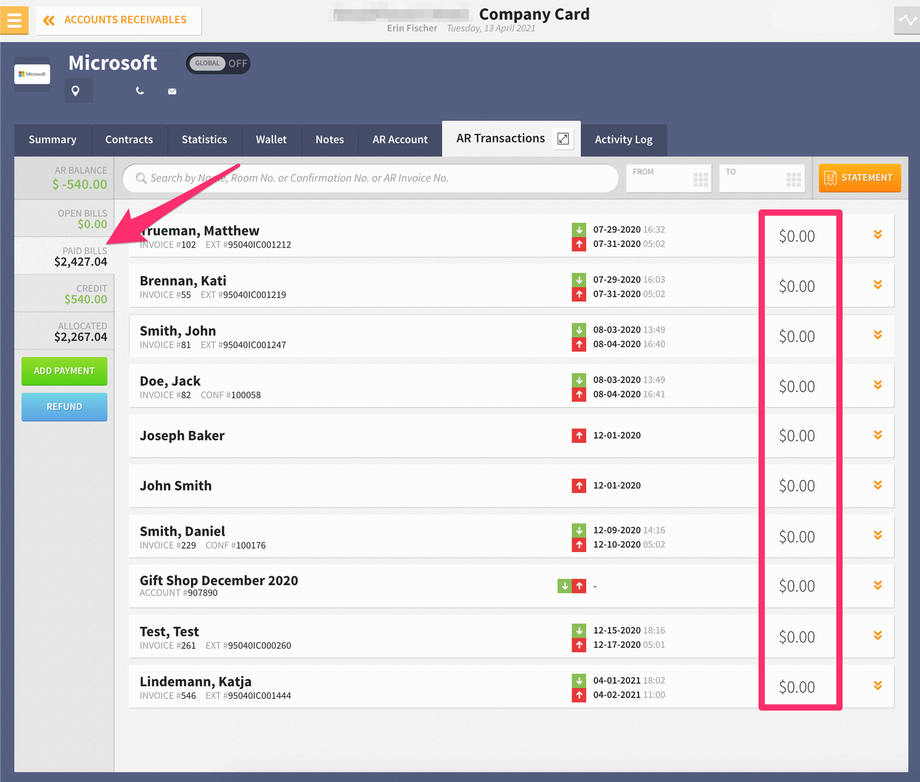Open the Statistics tab

(x=204, y=140)
